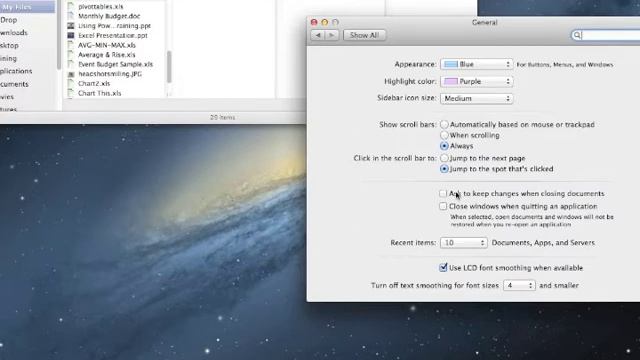
Task: Go forward using the preferences forward arrow
Action: tap(331, 35)
